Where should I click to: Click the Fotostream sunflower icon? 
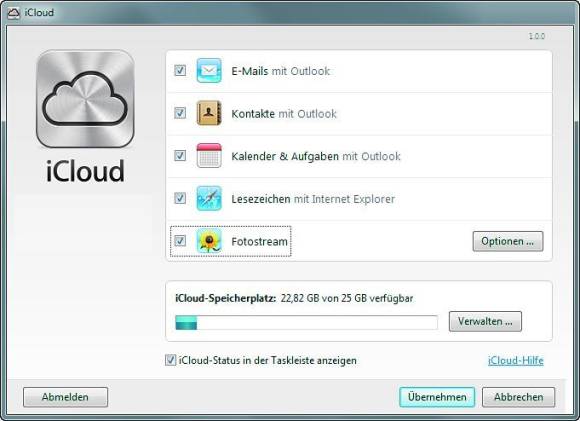(209, 241)
